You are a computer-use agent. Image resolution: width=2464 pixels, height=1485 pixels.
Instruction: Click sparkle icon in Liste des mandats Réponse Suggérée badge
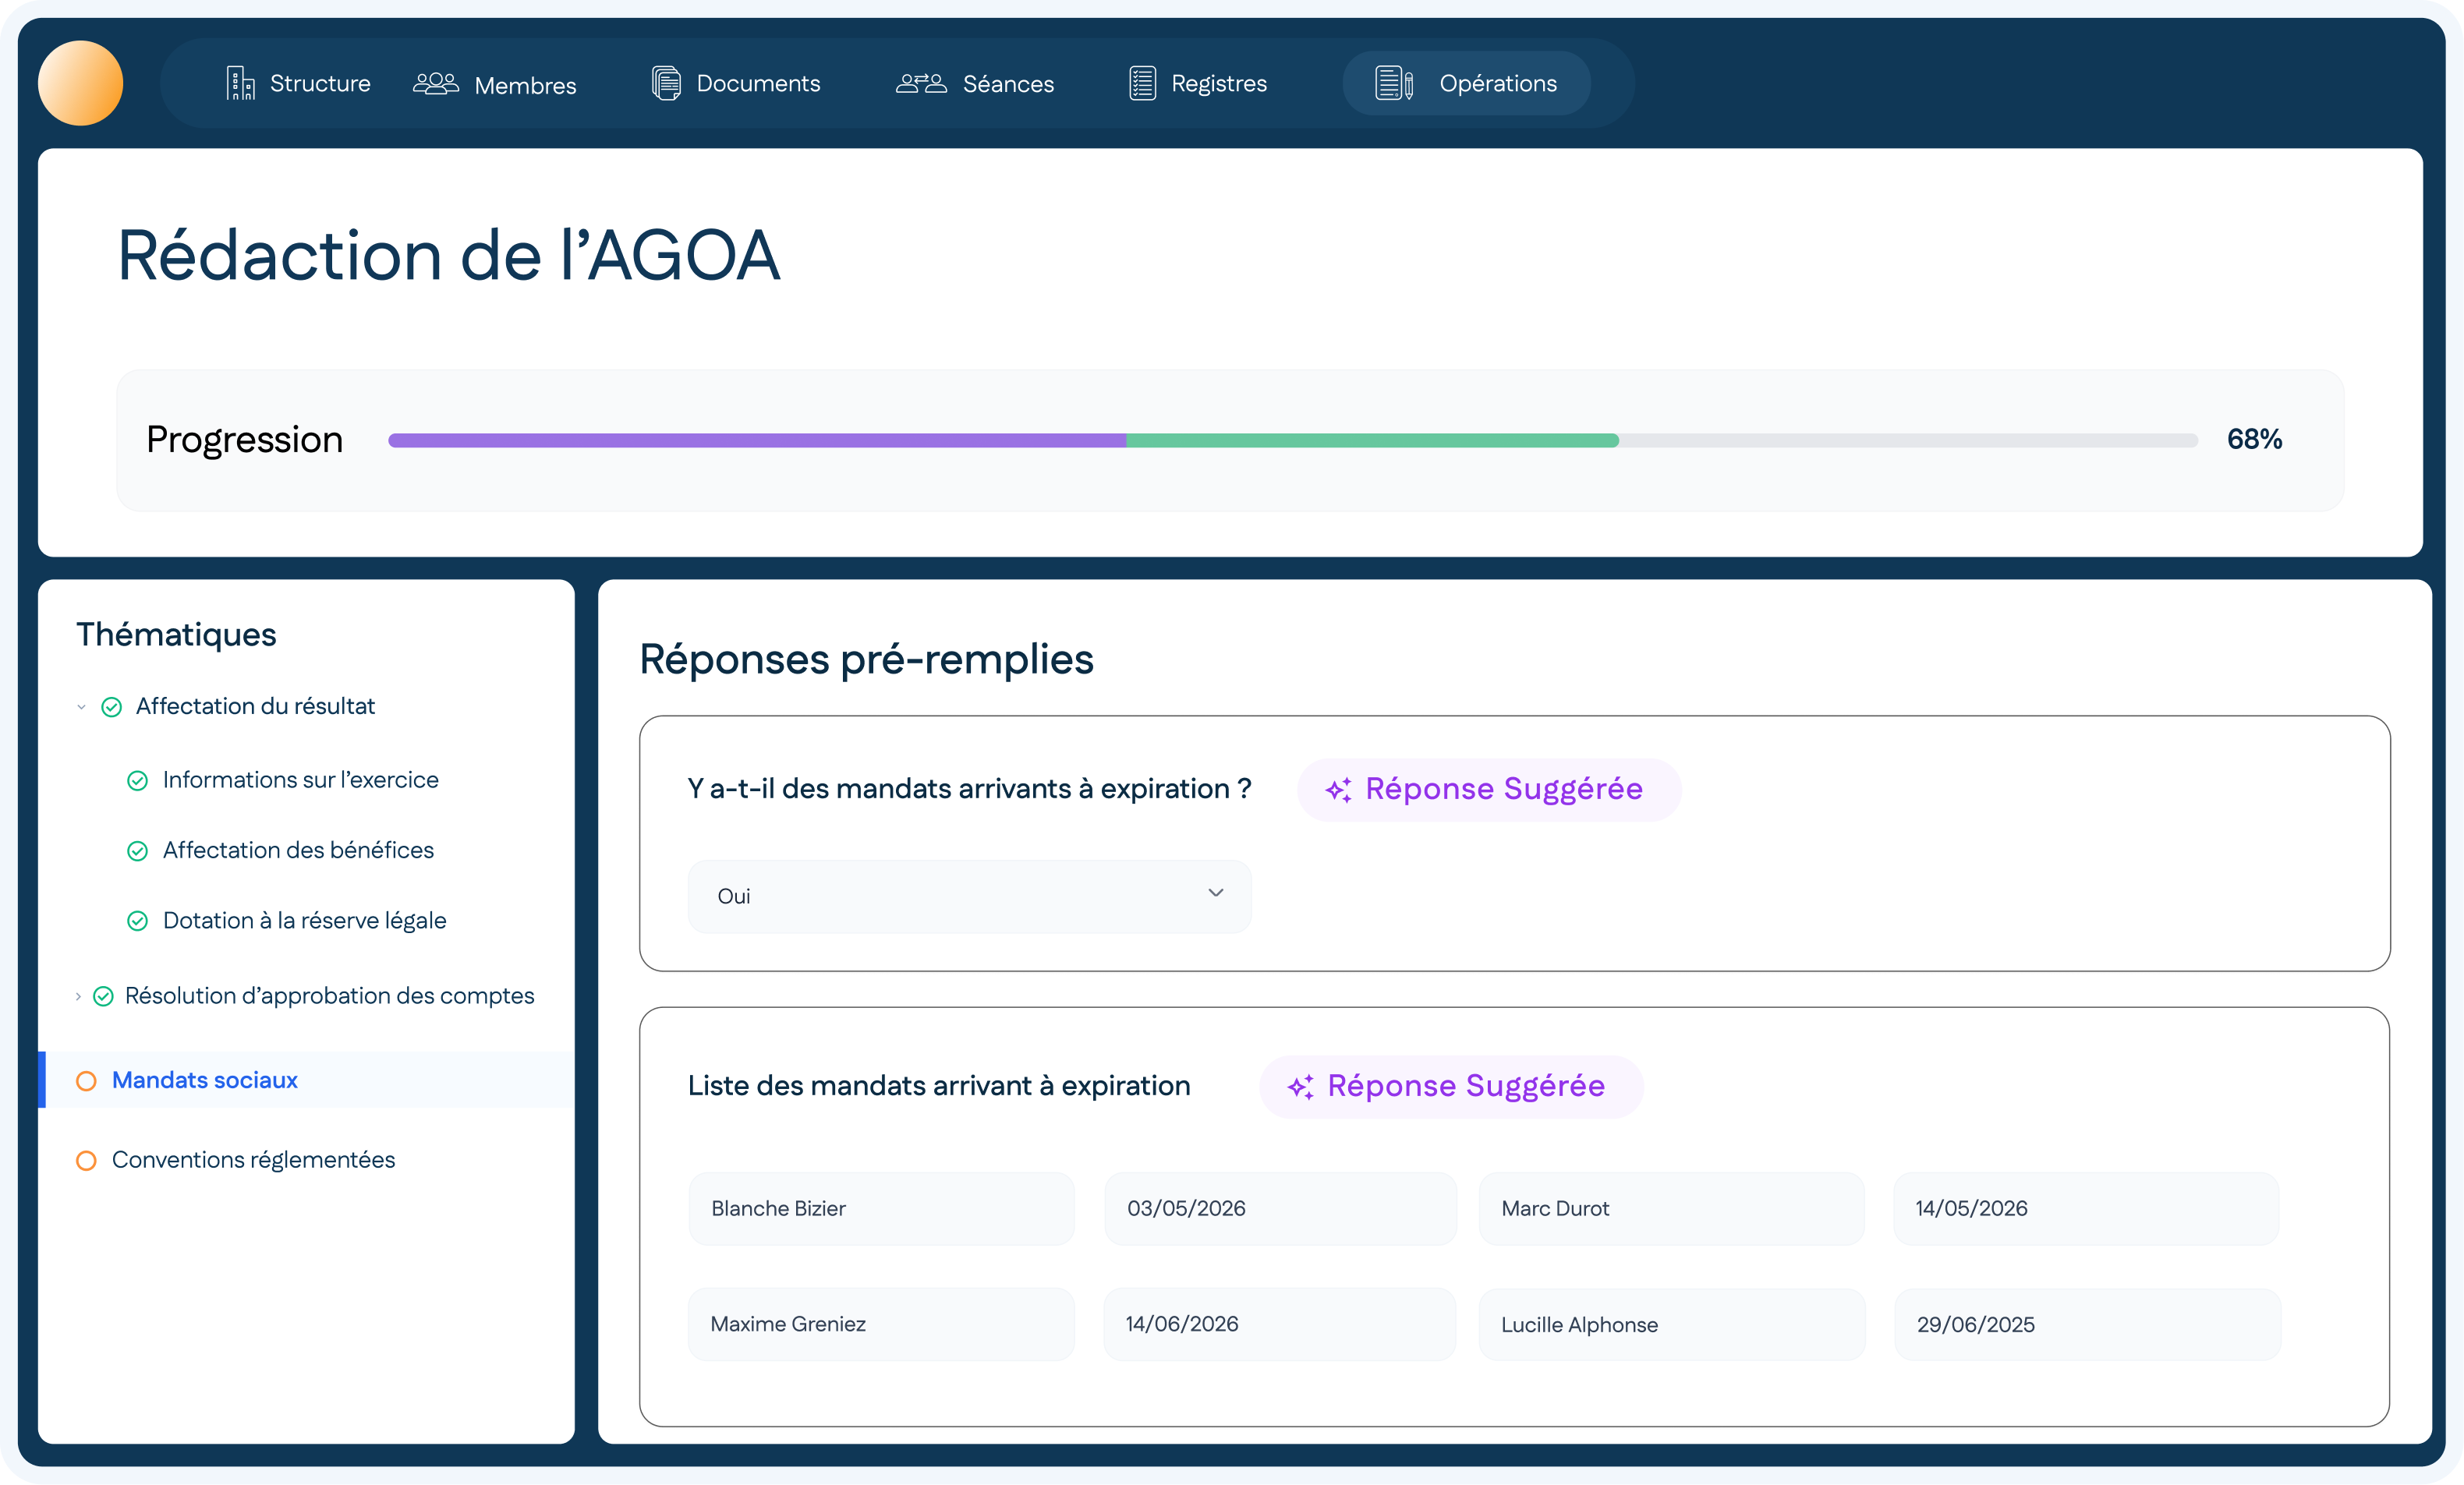click(1300, 1087)
